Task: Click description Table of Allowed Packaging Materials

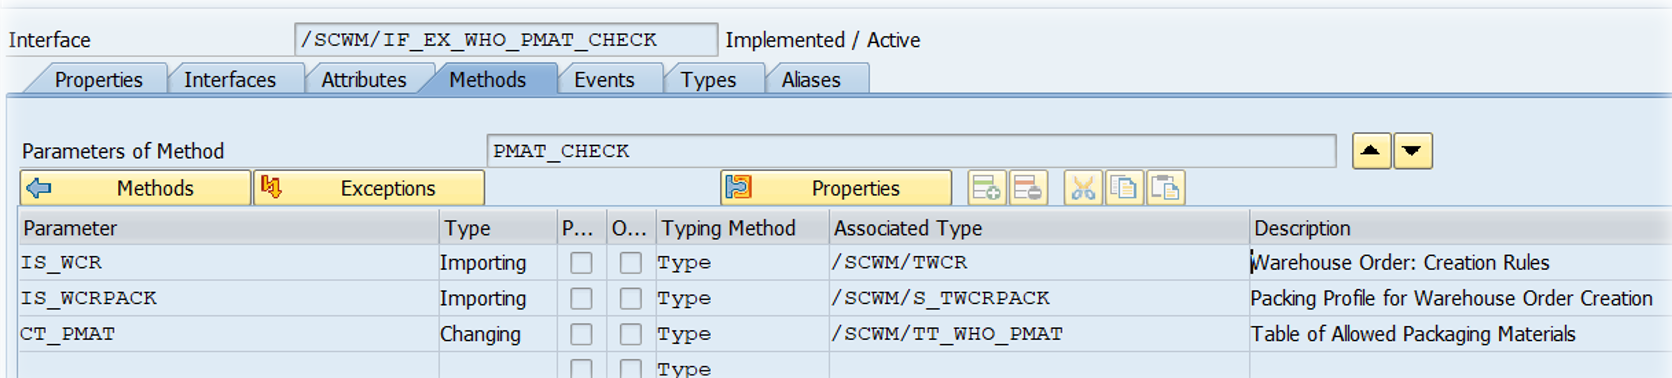Action: coord(1413,334)
